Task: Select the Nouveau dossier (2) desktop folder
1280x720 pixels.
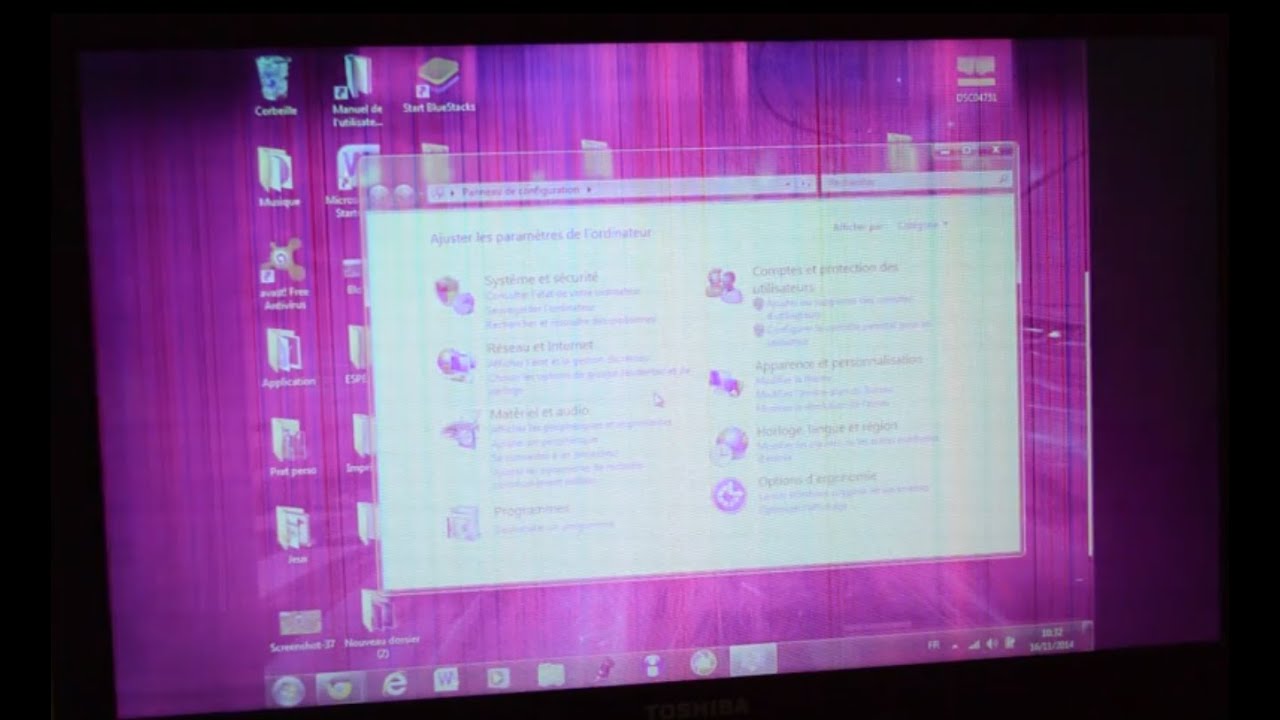Action: 381,626
